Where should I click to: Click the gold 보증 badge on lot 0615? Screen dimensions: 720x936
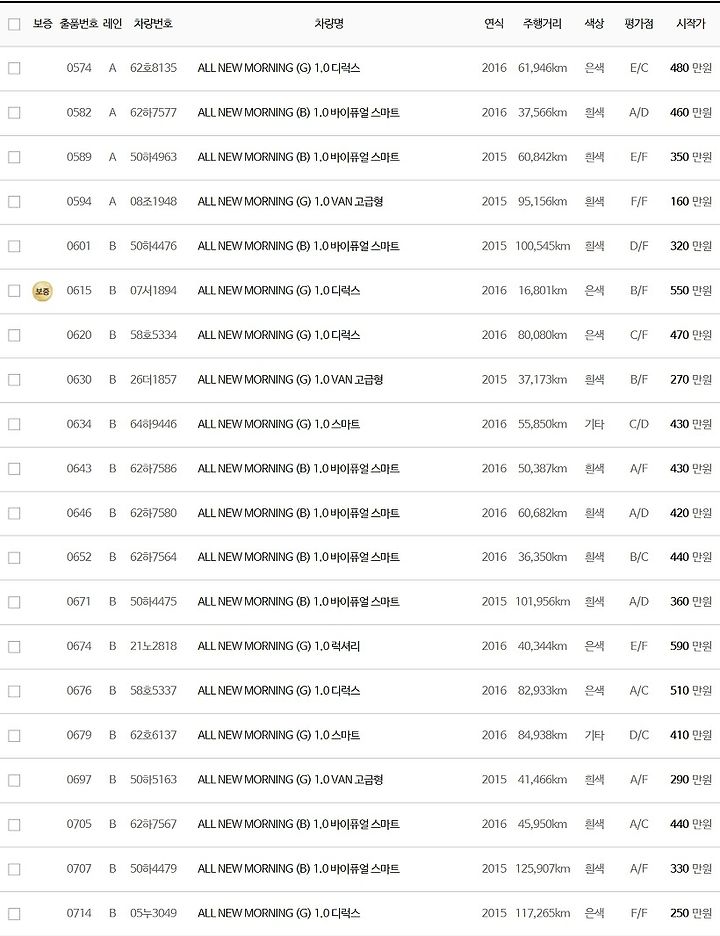click(42, 291)
